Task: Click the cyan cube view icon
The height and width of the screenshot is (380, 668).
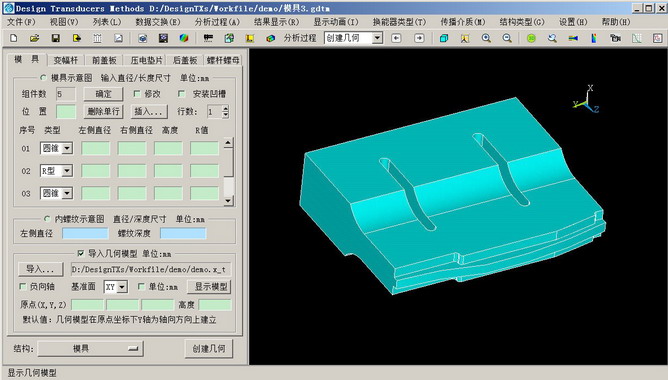Action: point(444,38)
